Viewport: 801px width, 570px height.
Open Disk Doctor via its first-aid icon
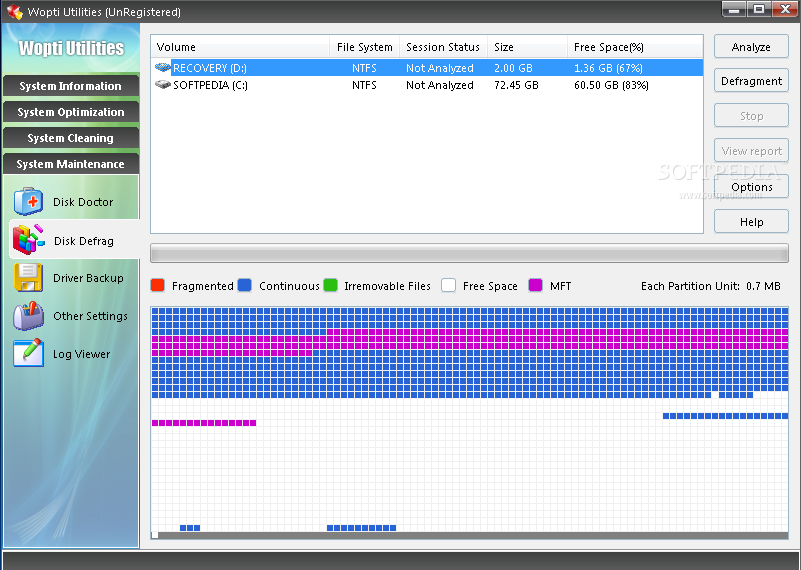pyautogui.click(x=29, y=201)
